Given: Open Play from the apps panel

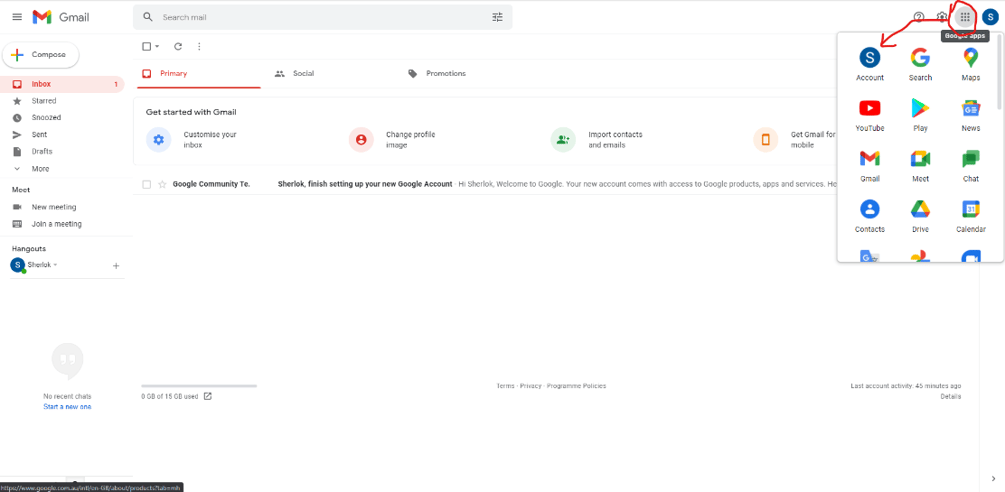Looking at the screenshot, I should click(x=920, y=115).
